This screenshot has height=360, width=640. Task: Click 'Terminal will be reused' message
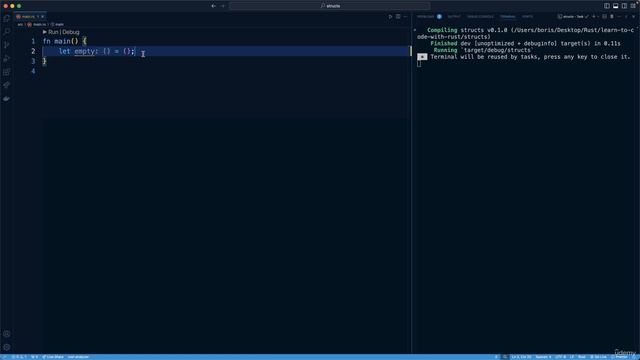[x=530, y=57]
